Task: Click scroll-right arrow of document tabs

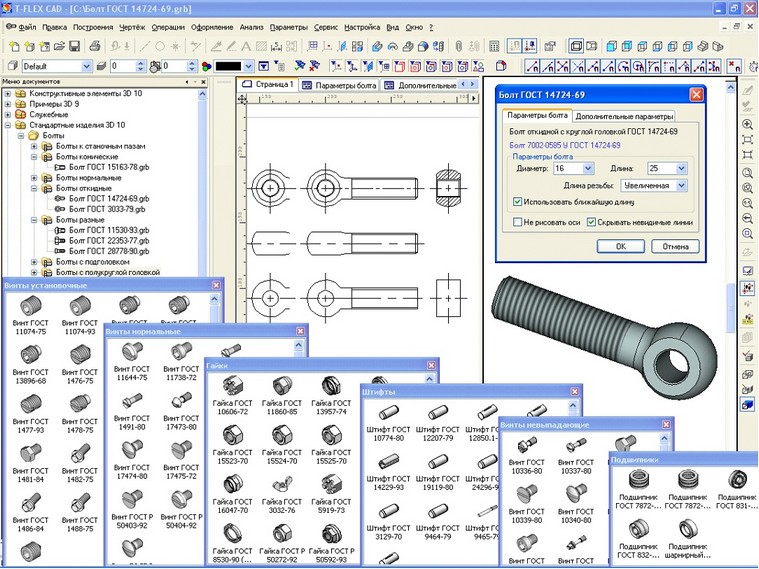Action: (x=472, y=85)
